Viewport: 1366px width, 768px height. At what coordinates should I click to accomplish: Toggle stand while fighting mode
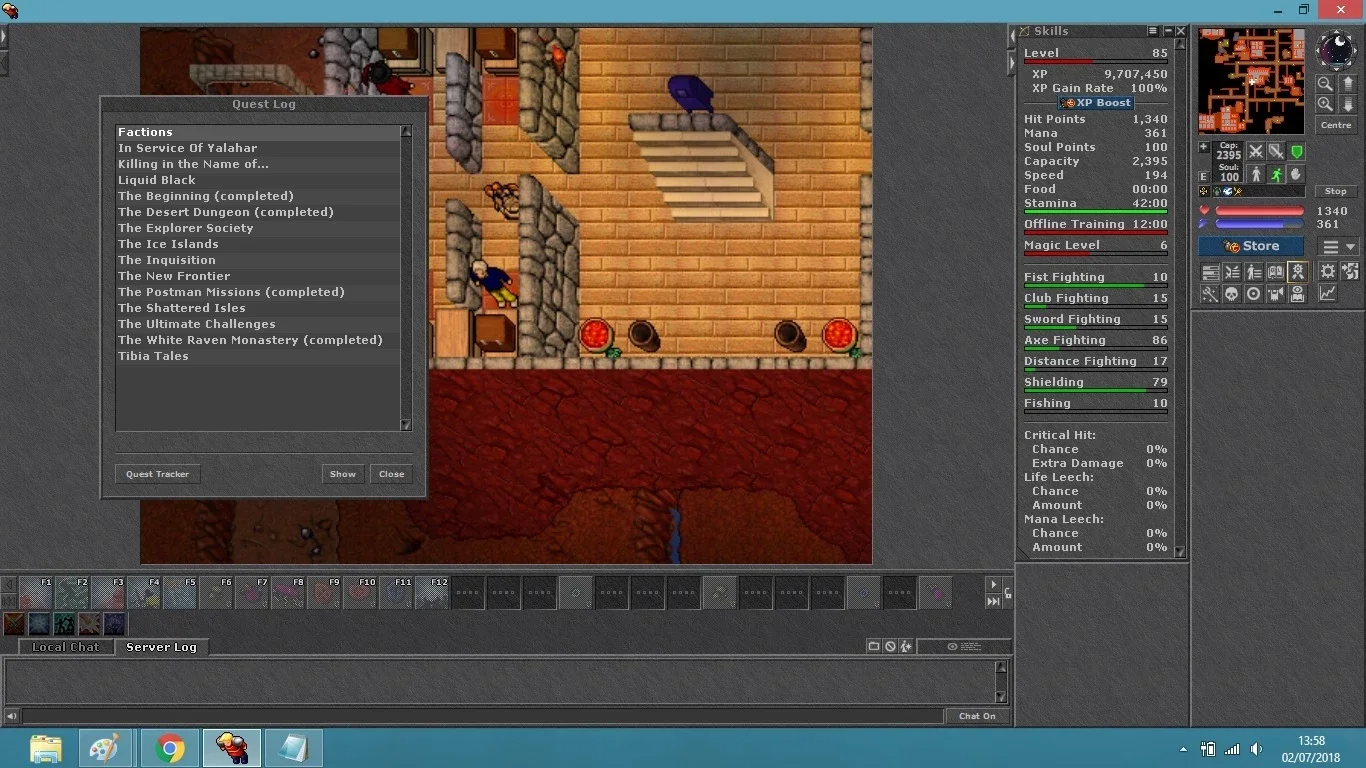[1256, 175]
